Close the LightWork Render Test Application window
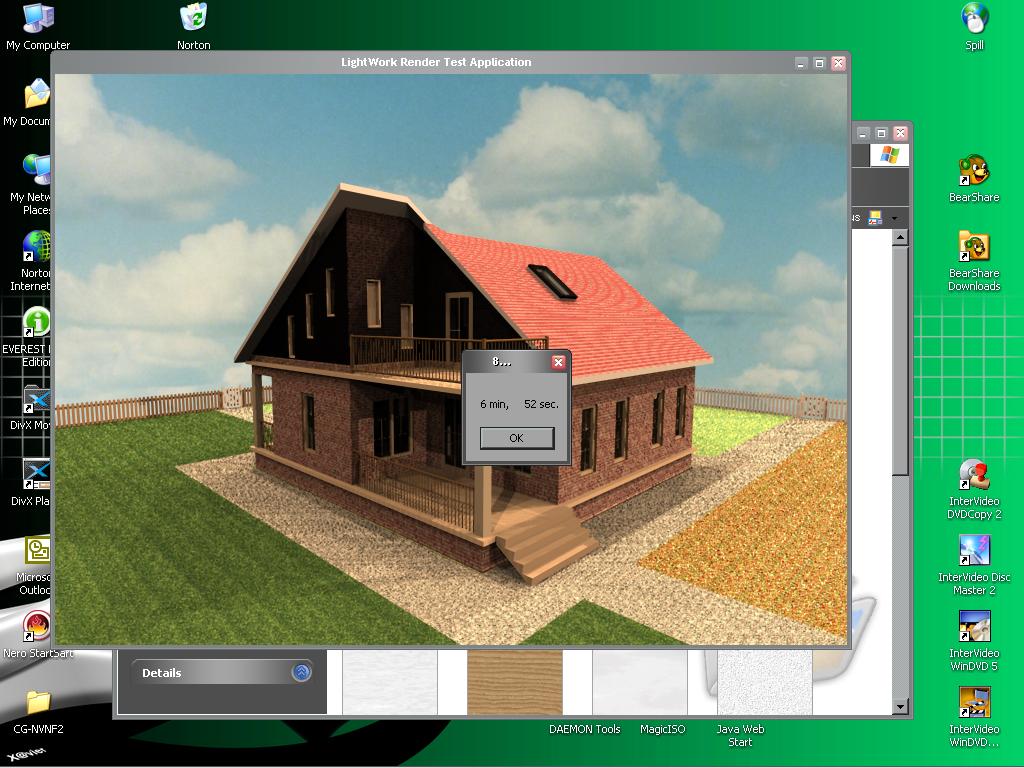 [839, 63]
